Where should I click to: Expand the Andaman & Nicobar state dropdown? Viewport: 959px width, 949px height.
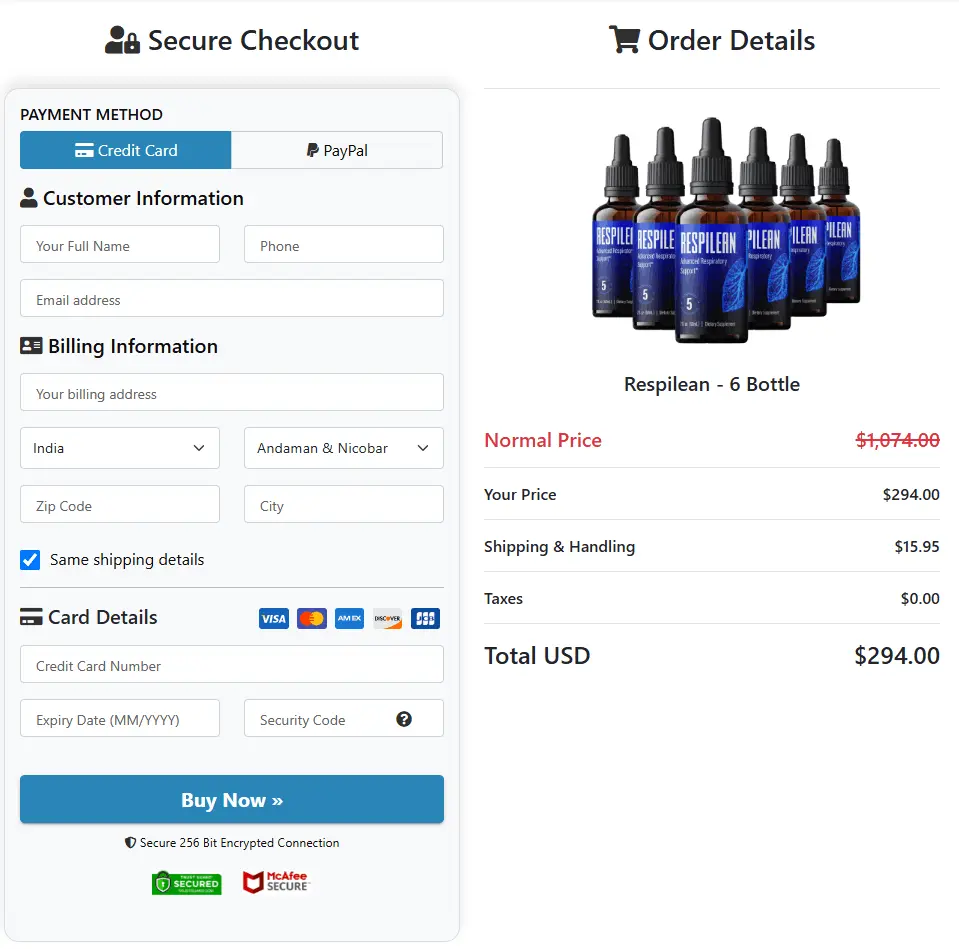[x=343, y=448]
